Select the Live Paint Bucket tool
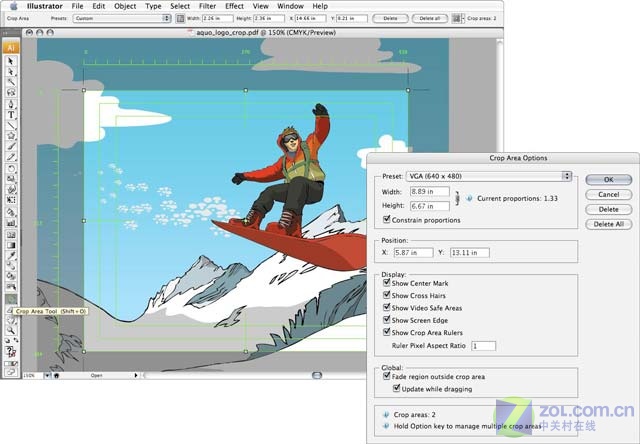 tap(11, 277)
